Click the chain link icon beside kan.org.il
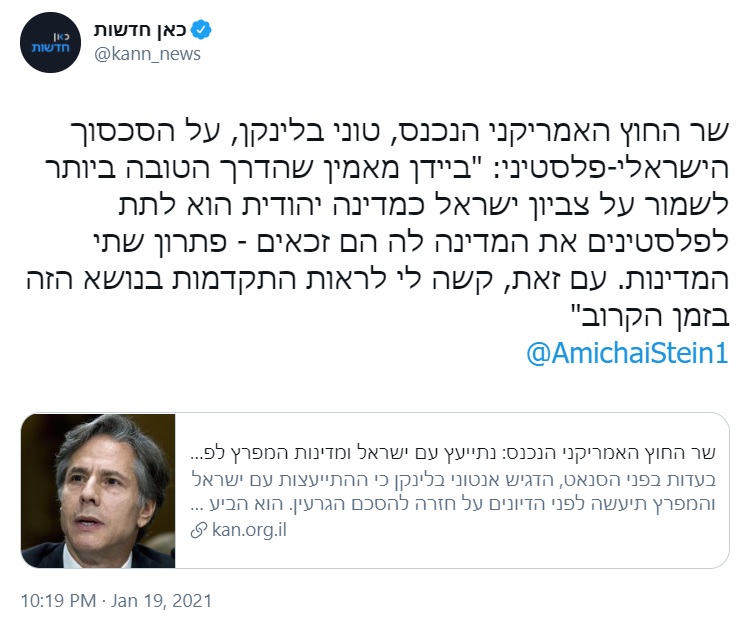This screenshot has height=622, width=749. 199,530
